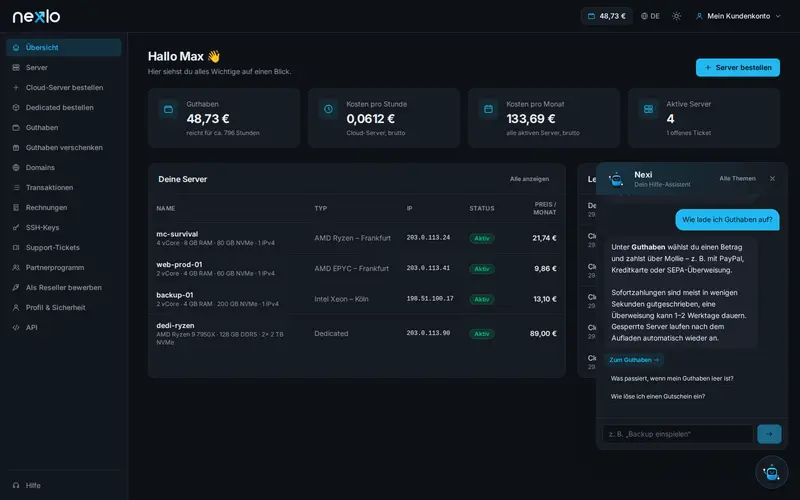
Task: Open the Rechnungen menu item
Action: 64,208
